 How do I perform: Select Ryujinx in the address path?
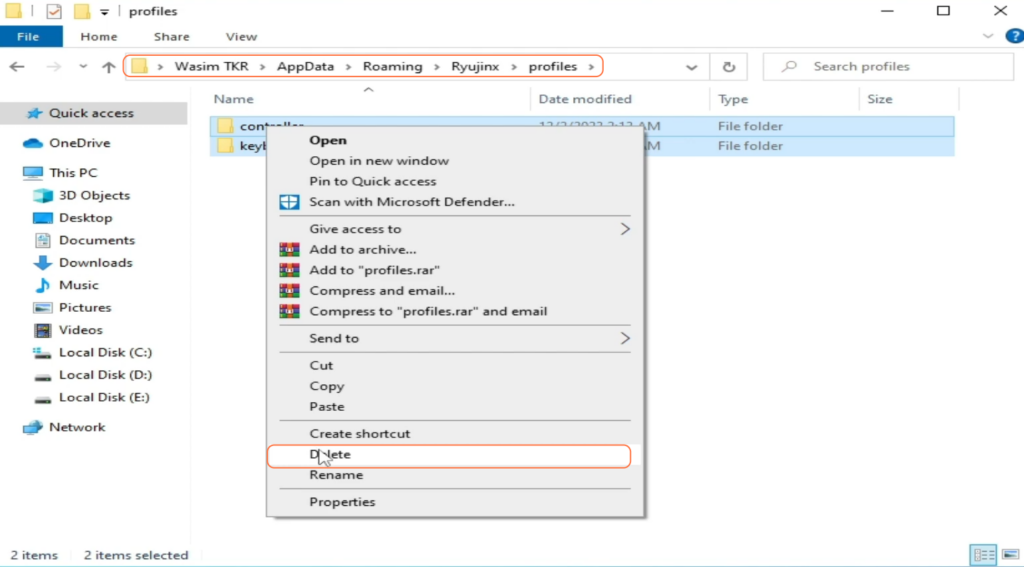coord(475,67)
